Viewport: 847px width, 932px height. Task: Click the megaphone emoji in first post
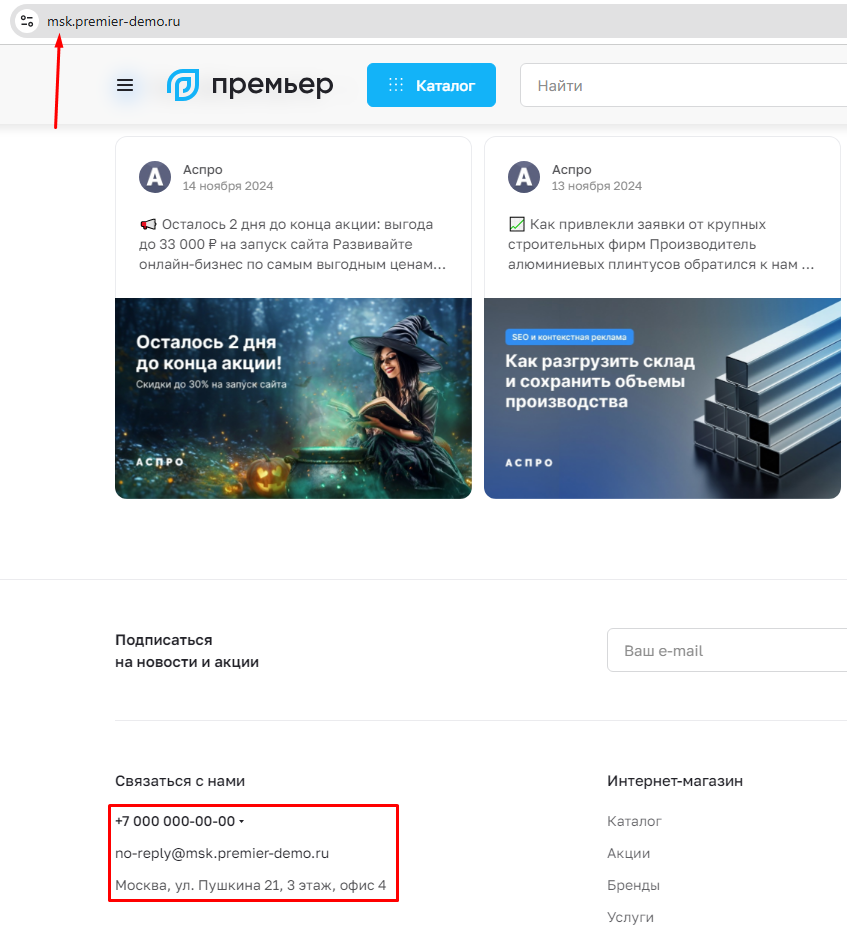pyautogui.click(x=148, y=225)
